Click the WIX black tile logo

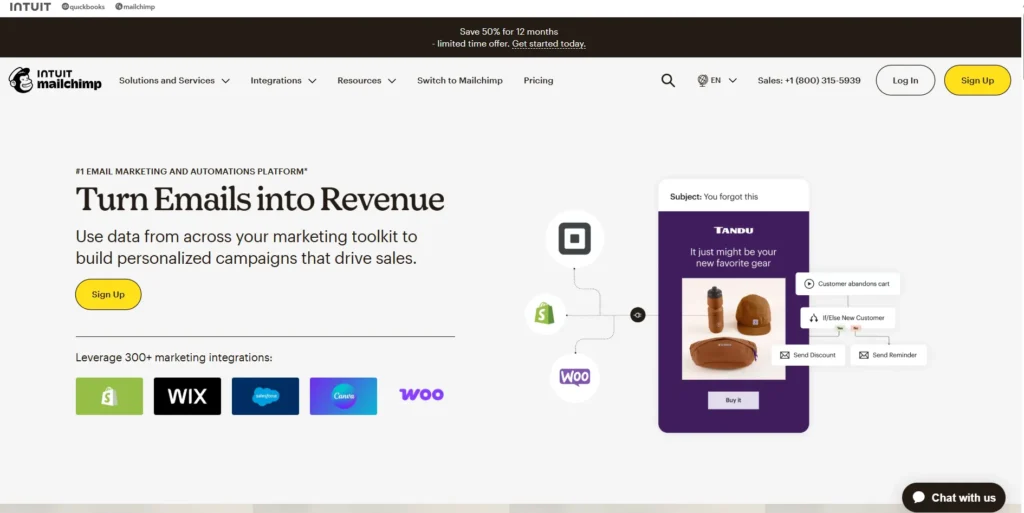point(187,396)
